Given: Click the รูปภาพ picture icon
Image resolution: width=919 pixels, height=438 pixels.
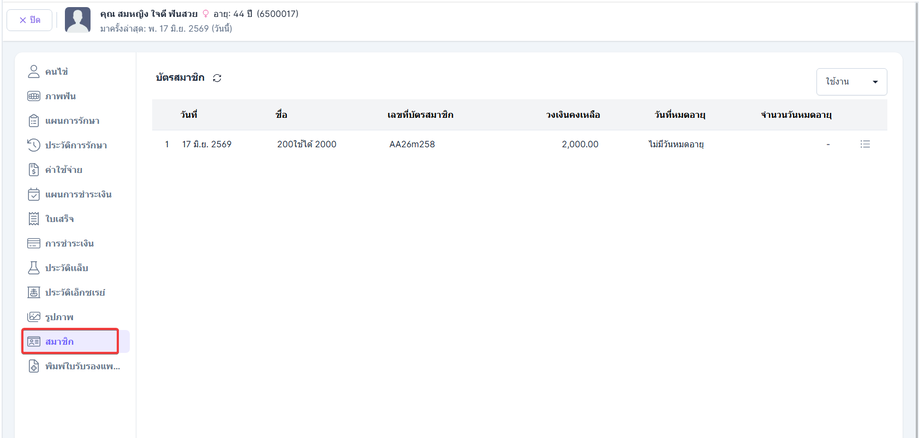Looking at the screenshot, I should (x=33, y=317).
